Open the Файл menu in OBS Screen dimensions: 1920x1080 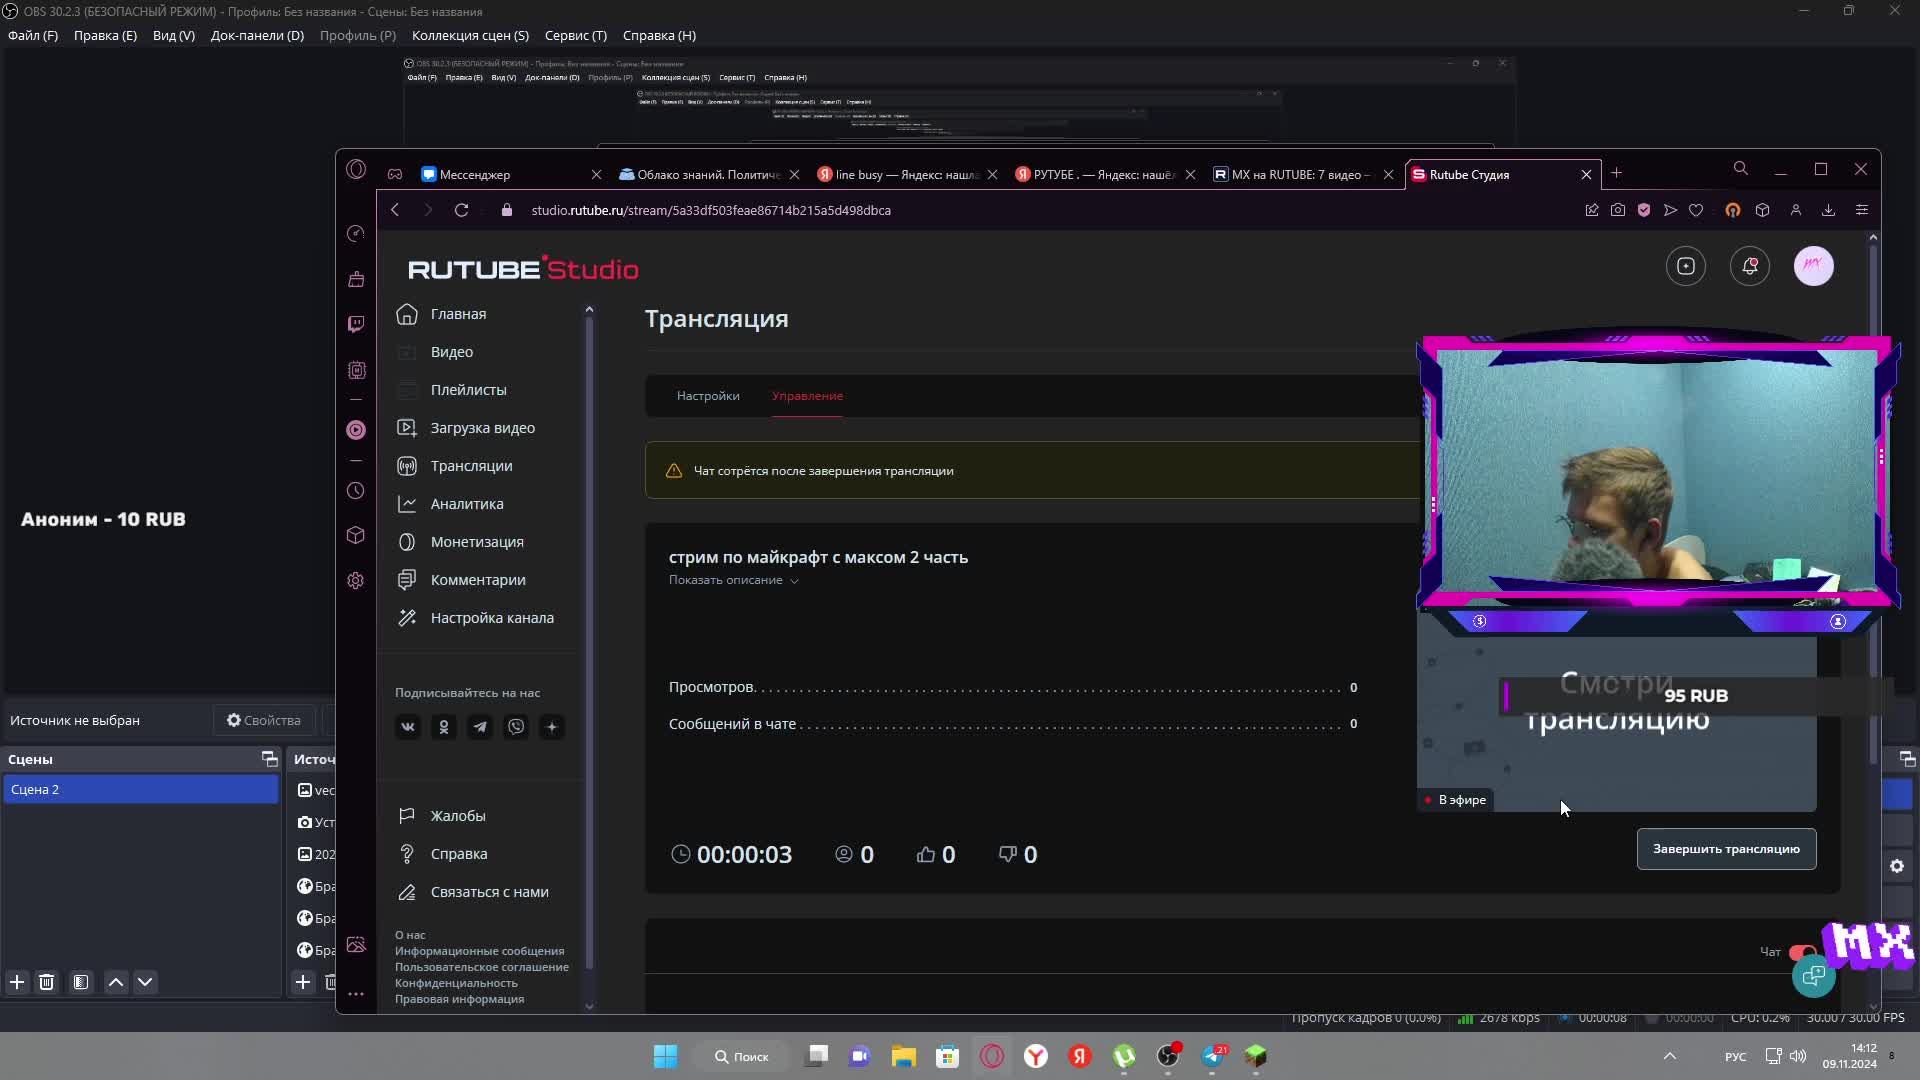point(33,35)
